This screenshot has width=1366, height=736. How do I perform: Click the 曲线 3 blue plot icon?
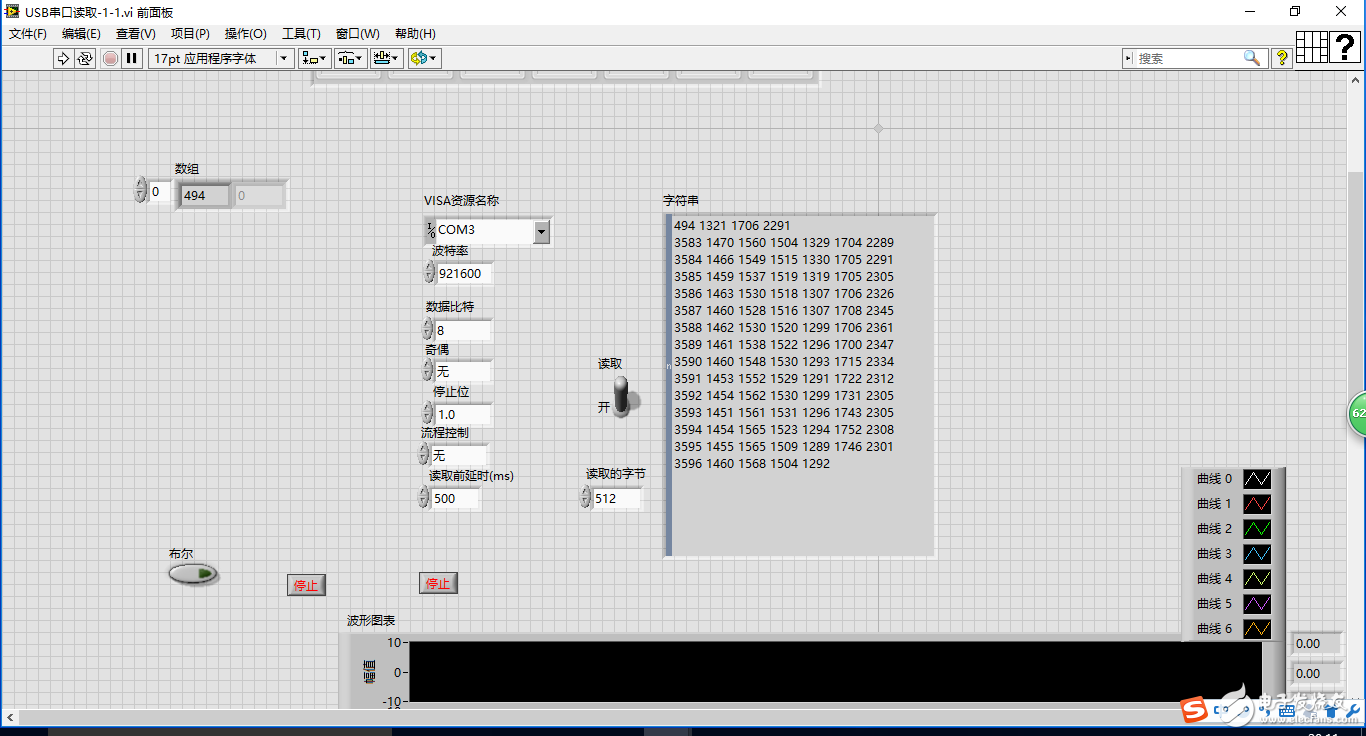pos(1257,554)
